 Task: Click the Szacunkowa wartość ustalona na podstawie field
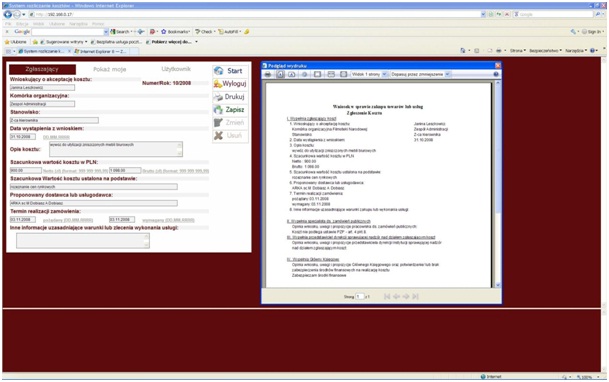(x=94, y=187)
